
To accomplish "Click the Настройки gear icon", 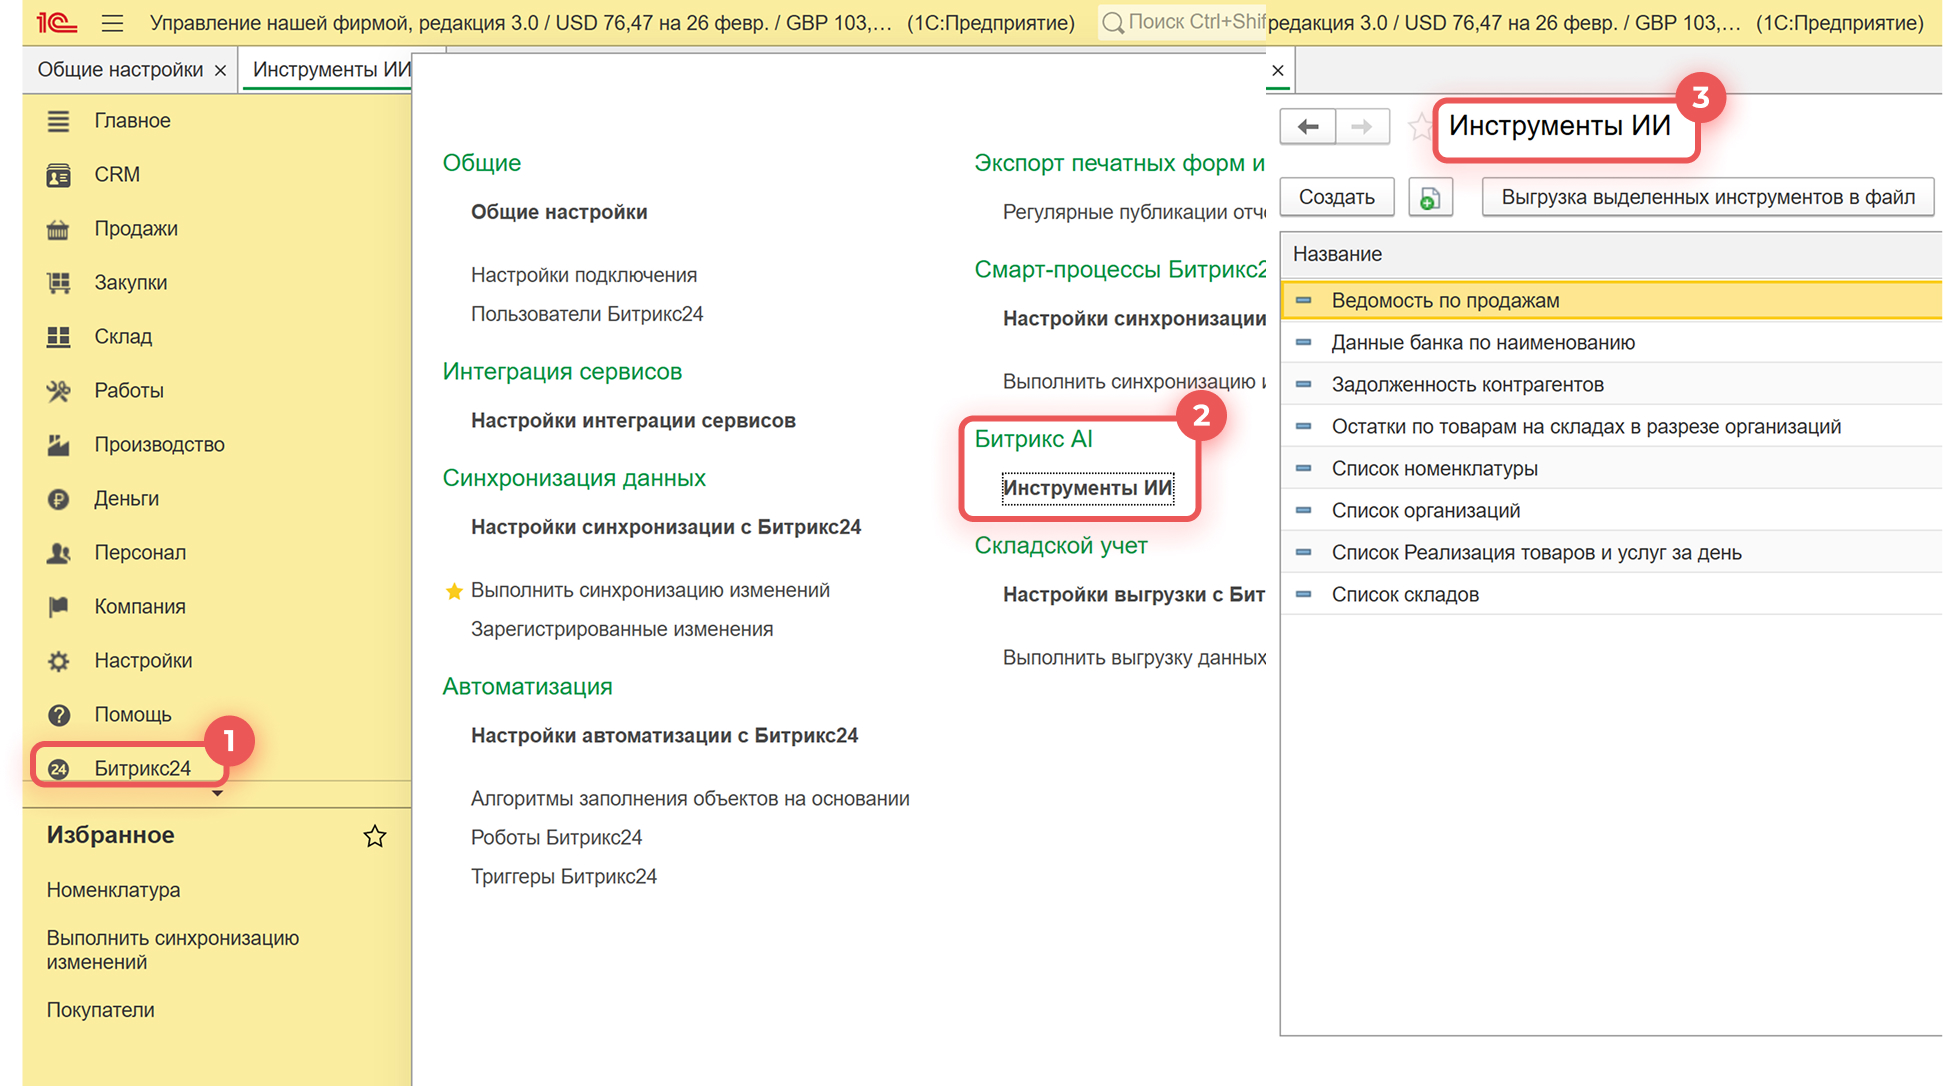I will [59, 661].
